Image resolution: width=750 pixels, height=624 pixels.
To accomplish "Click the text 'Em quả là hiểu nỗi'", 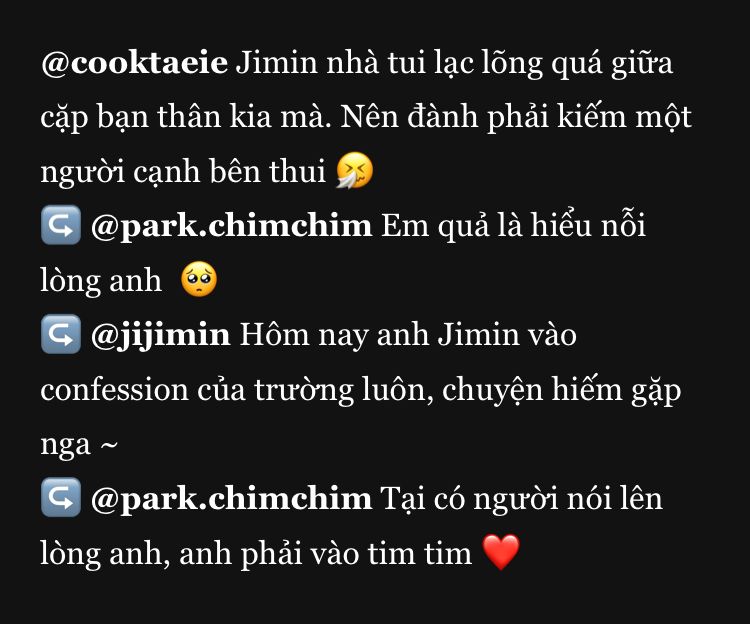I will [513, 225].
